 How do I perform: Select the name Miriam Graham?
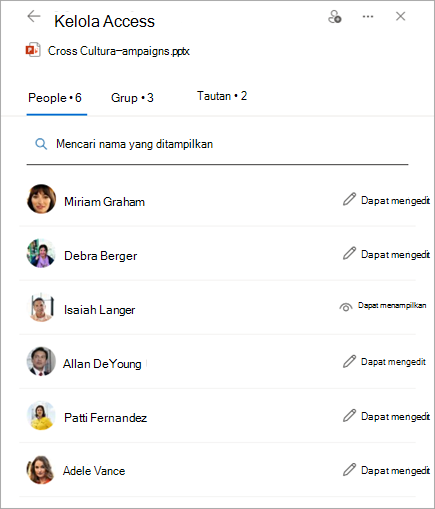pyautogui.click(x=105, y=202)
